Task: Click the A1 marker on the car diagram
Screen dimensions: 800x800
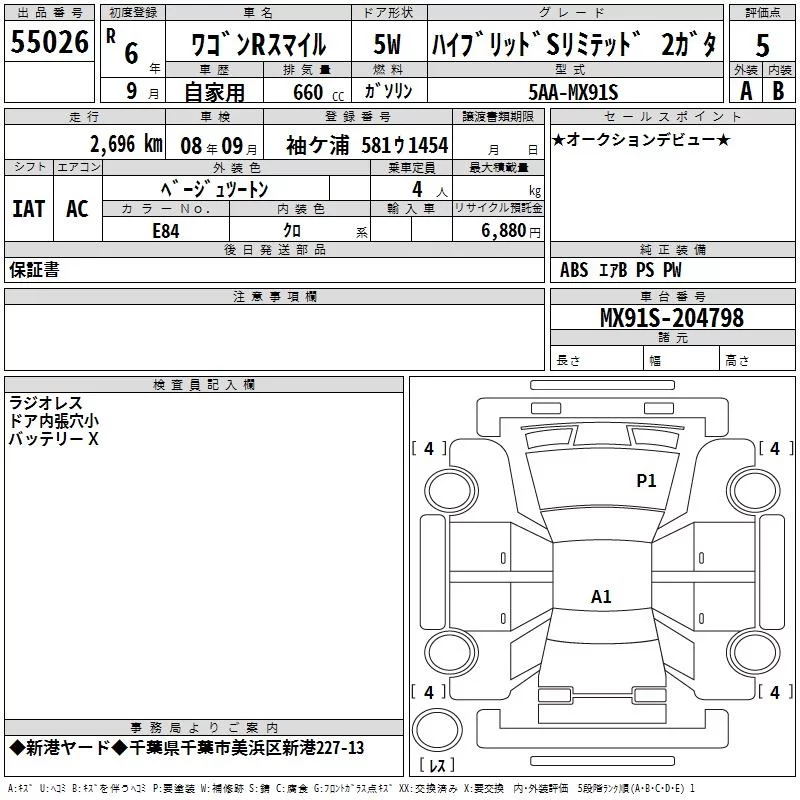Action: [601, 597]
